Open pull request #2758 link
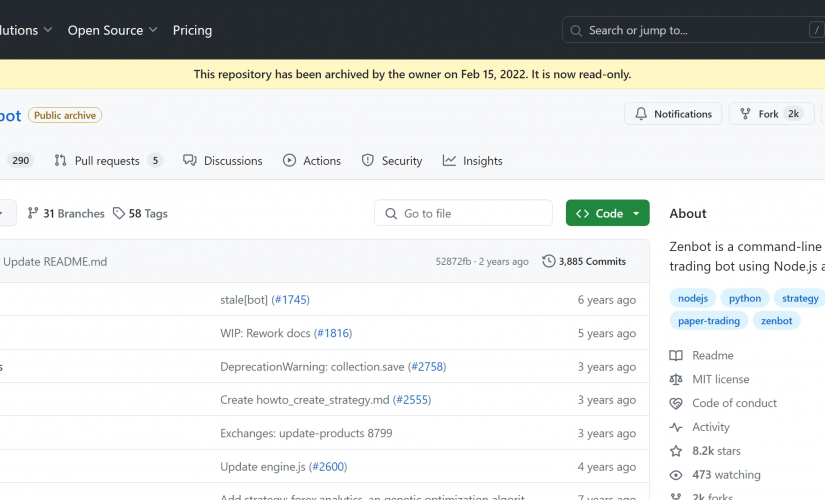The width and height of the screenshot is (825, 500). click(427, 366)
